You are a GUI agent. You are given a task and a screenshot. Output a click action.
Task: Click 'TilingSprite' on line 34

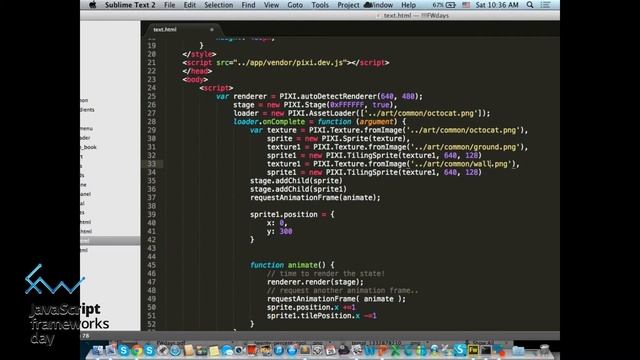(x=373, y=172)
